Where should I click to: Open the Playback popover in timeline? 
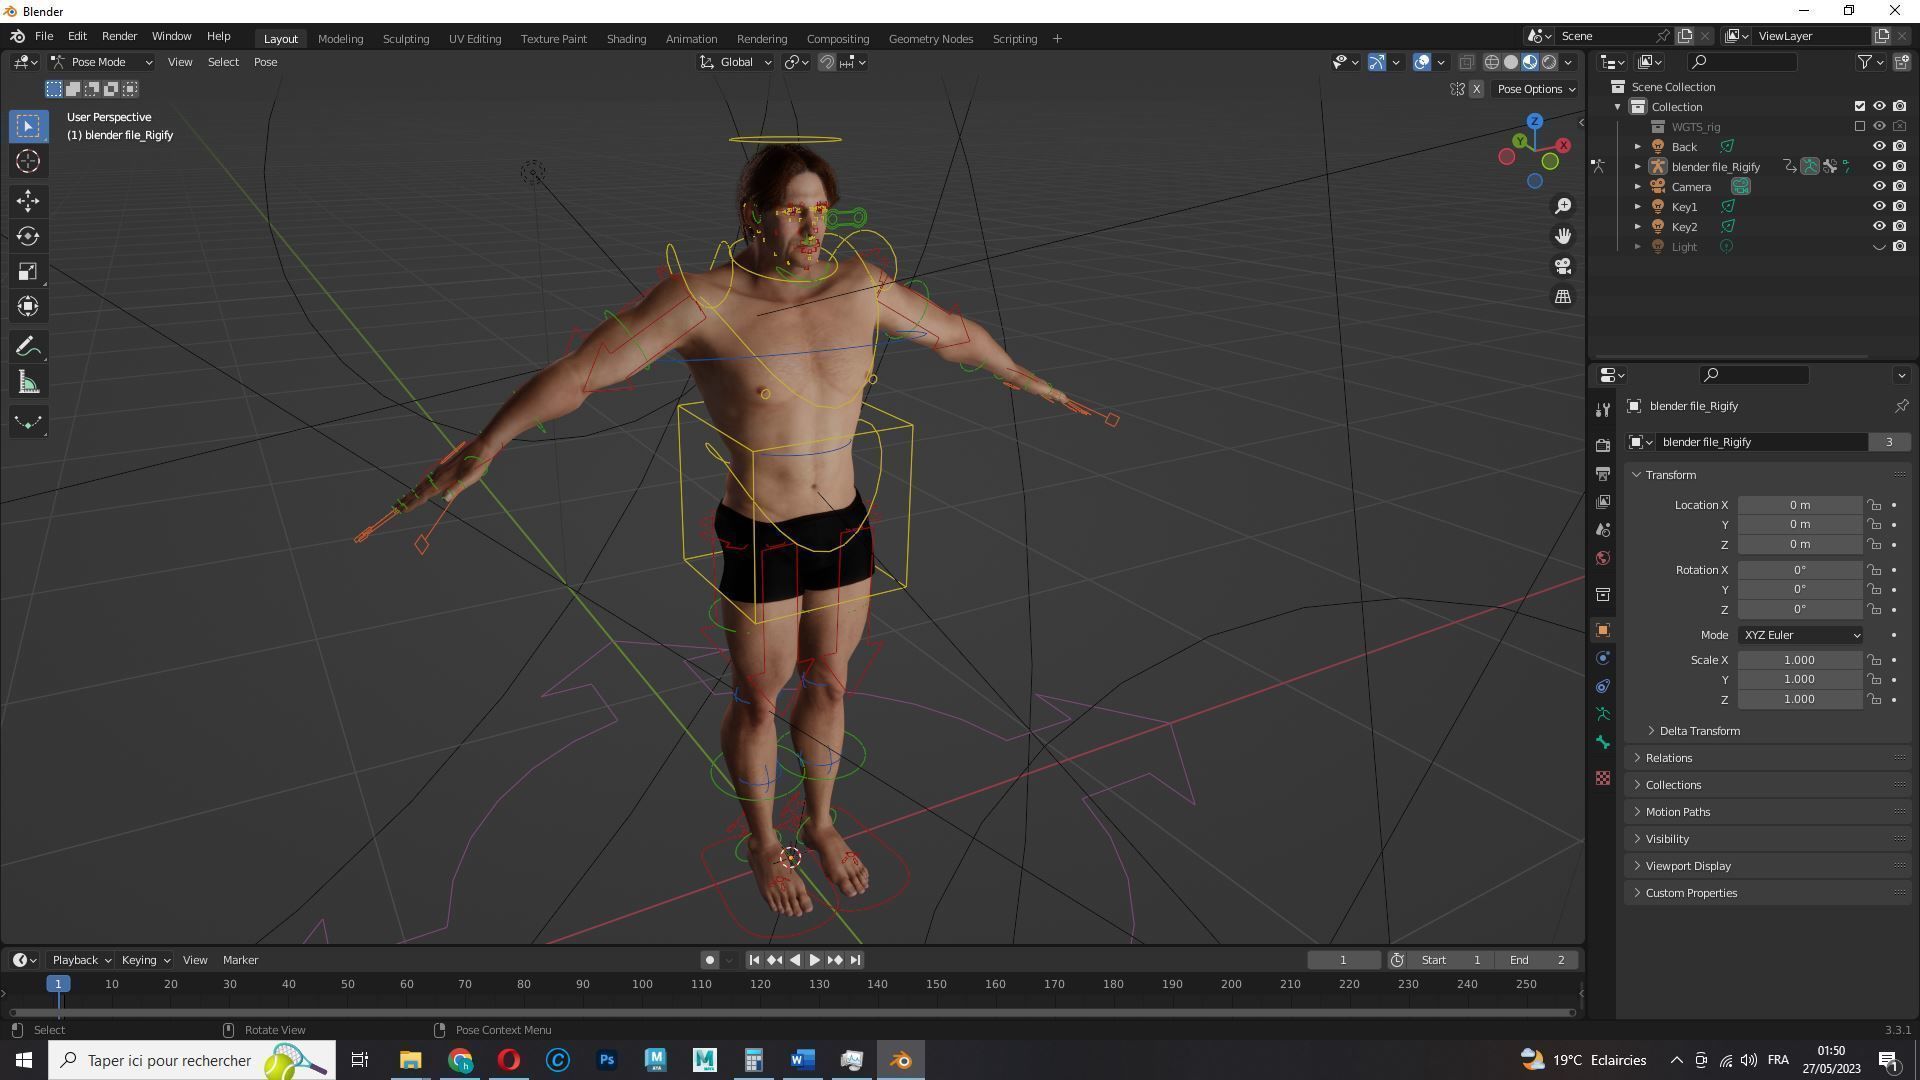click(x=80, y=960)
